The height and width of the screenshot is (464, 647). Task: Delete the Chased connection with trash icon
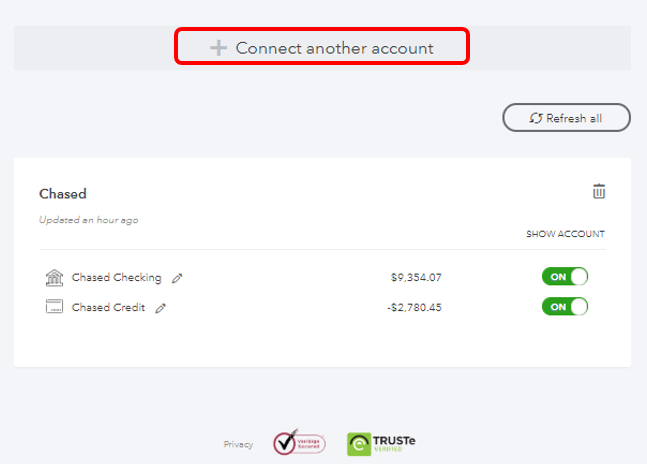[599, 191]
